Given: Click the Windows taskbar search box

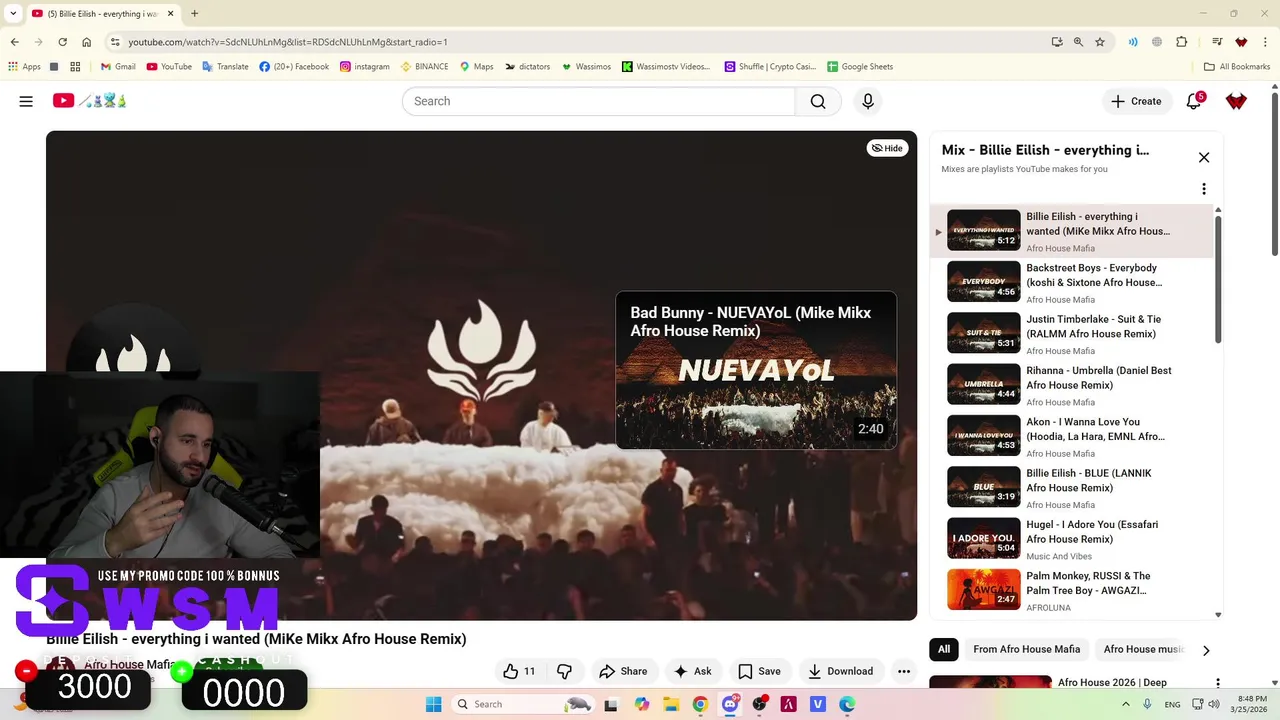Looking at the screenshot, I should point(525,704).
